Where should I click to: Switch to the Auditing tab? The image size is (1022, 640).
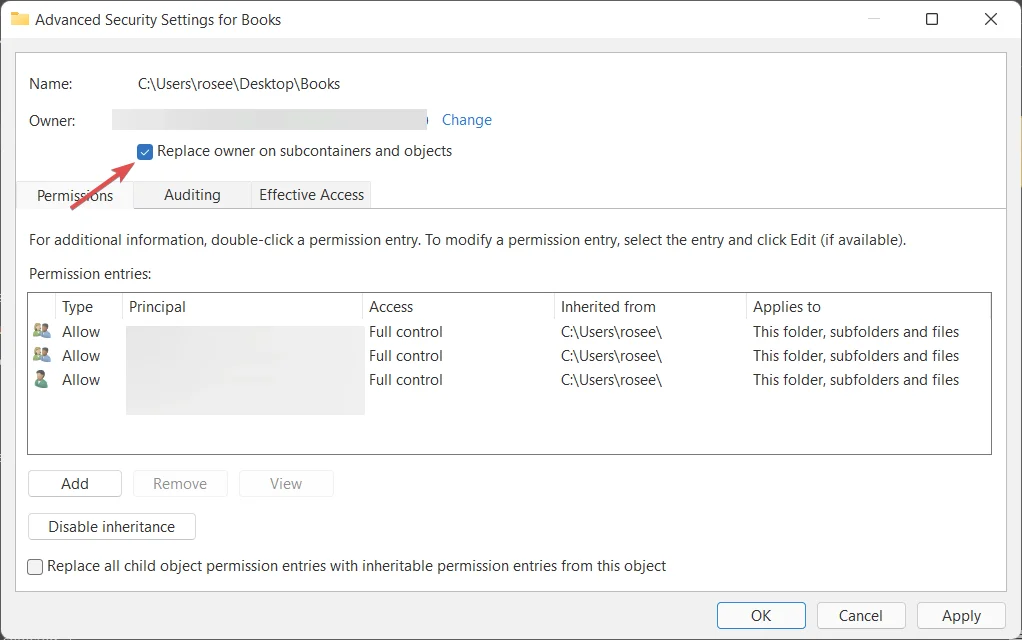click(192, 195)
